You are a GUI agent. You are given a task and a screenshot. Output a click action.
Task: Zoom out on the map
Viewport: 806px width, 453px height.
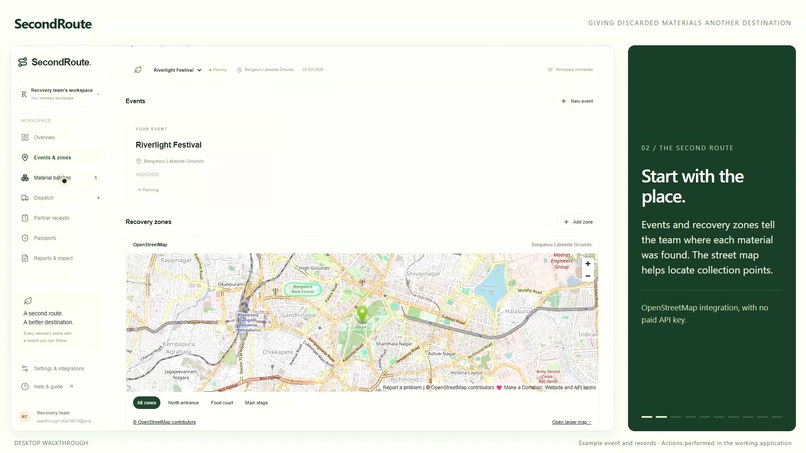pos(588,276)
